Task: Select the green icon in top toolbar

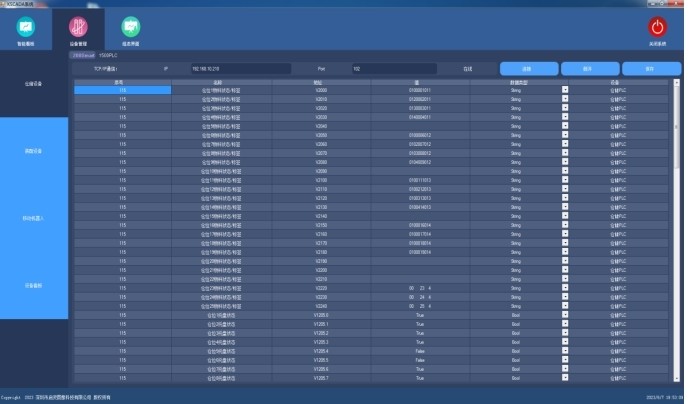Action: [x=130, y=27]
